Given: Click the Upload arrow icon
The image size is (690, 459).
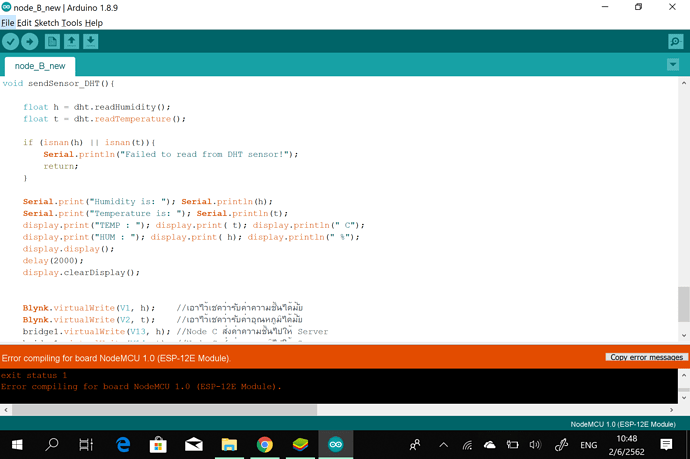Looking at the screenshot, I should tap(29, 42).
